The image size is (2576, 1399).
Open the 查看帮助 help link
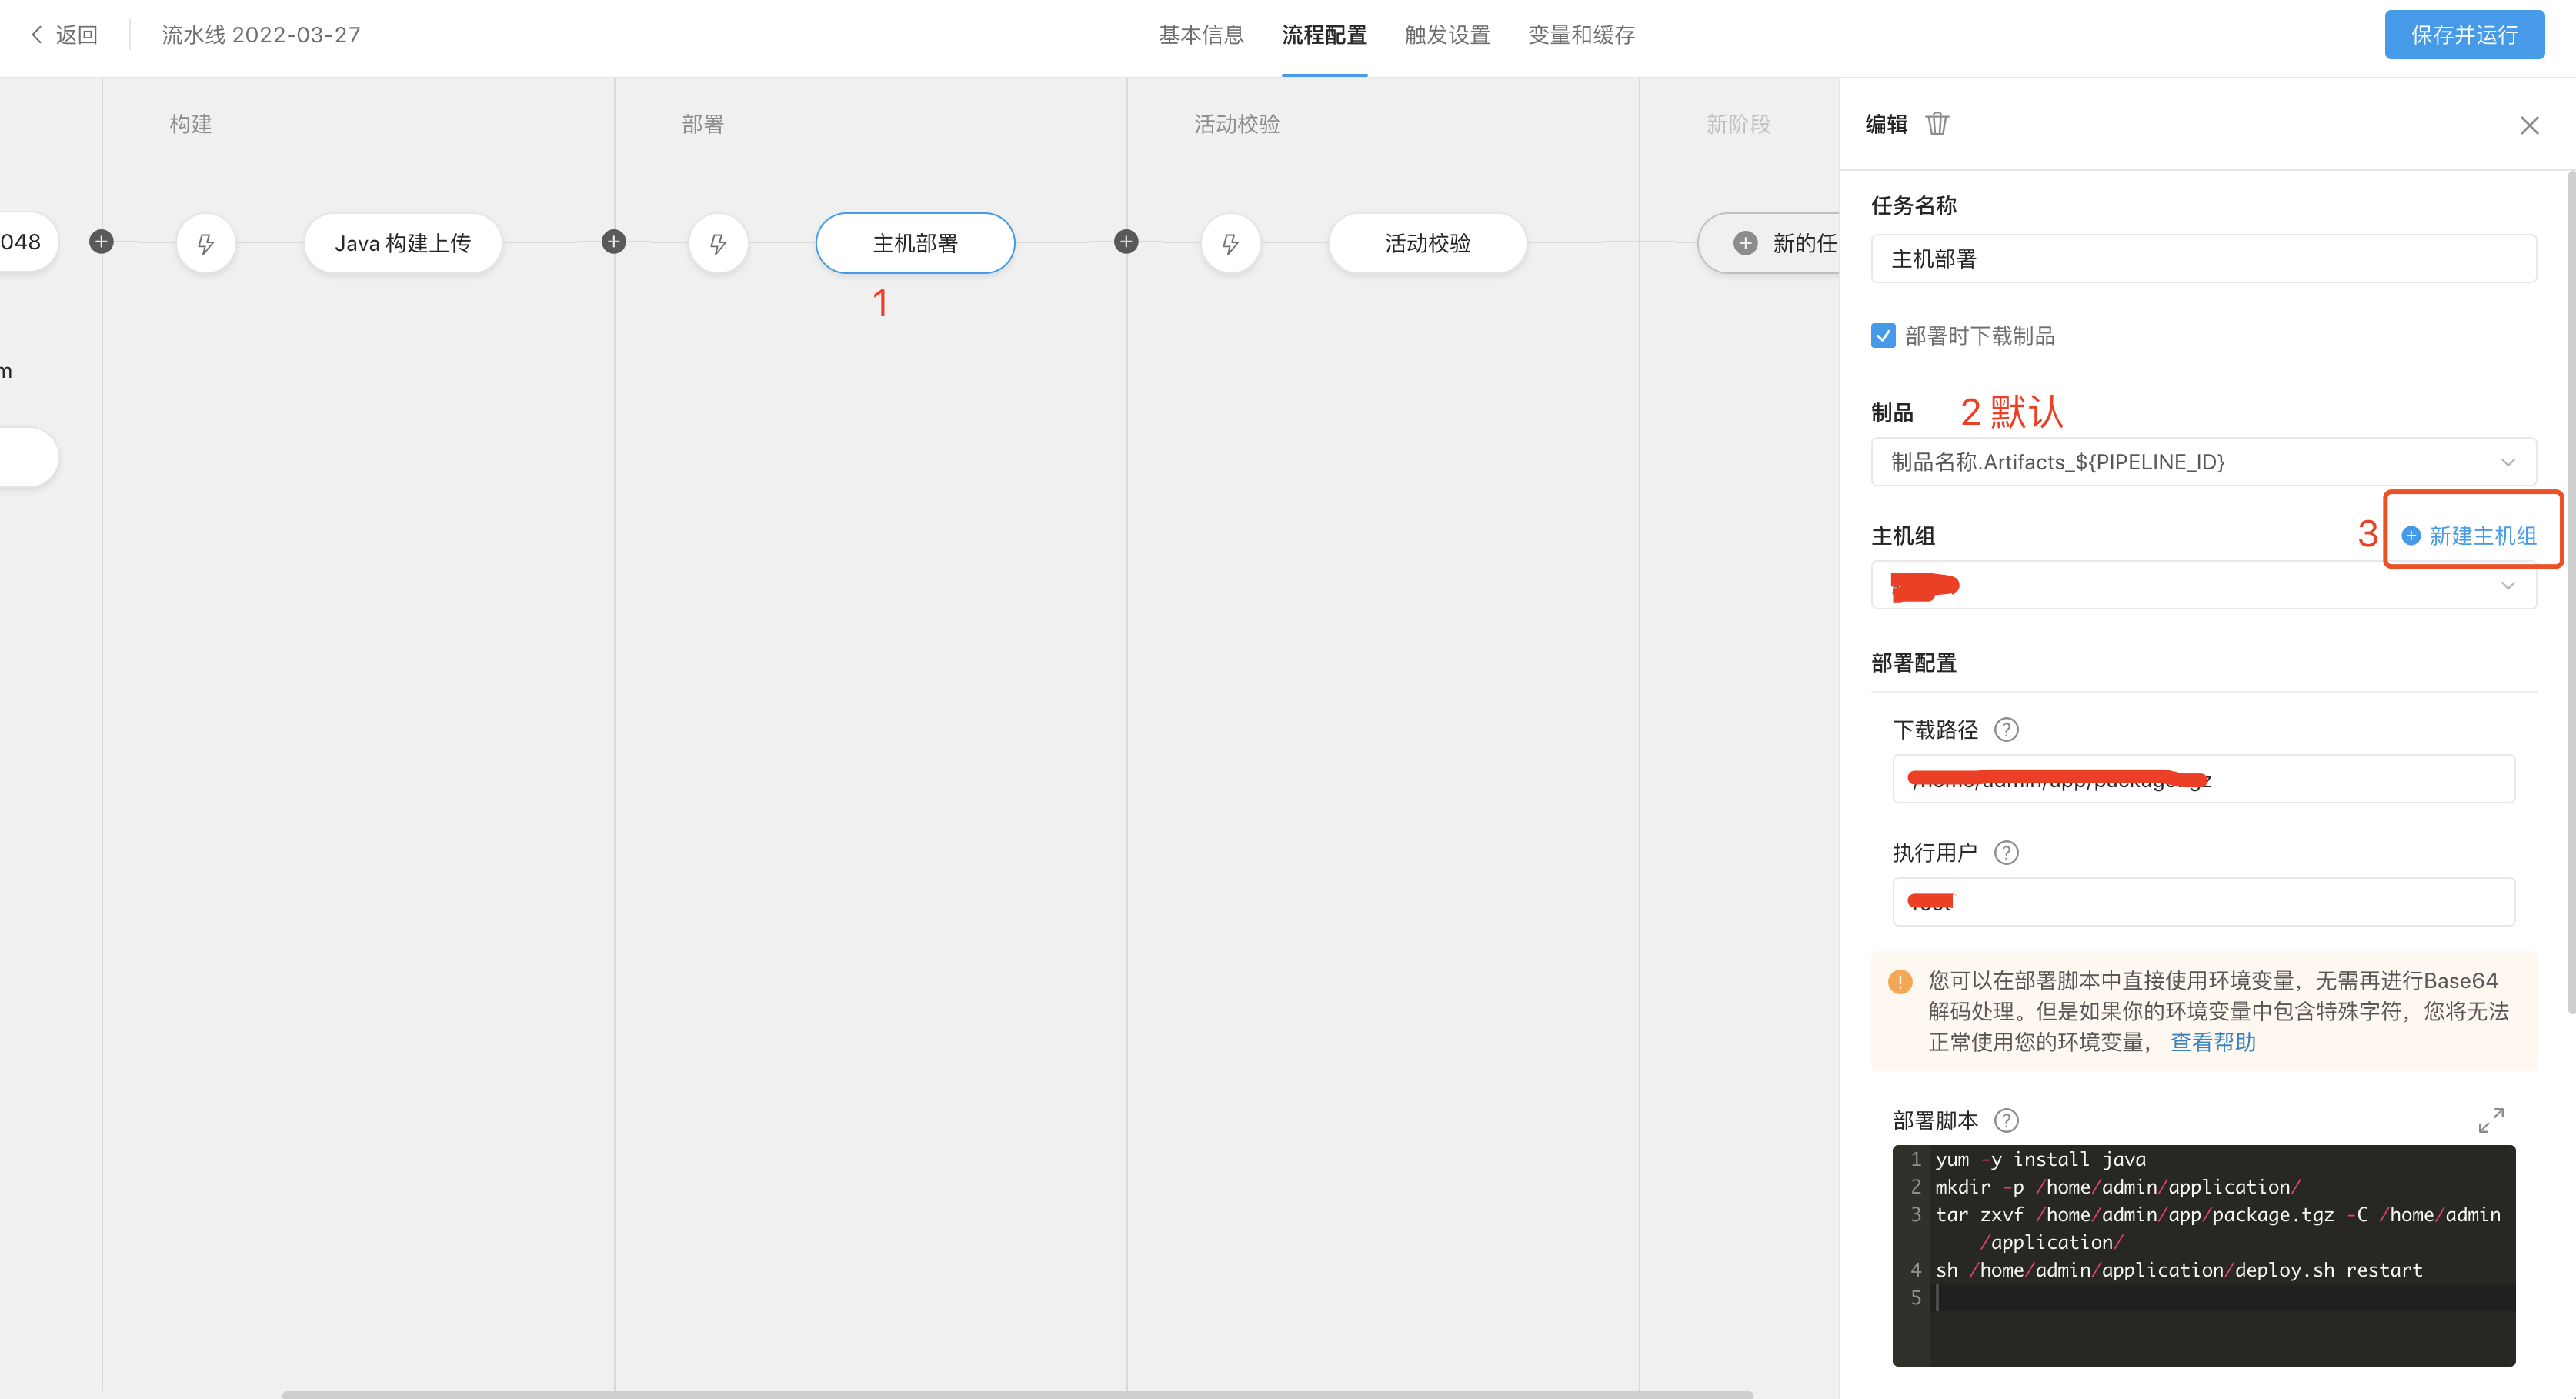(x=2212, y=1042)
